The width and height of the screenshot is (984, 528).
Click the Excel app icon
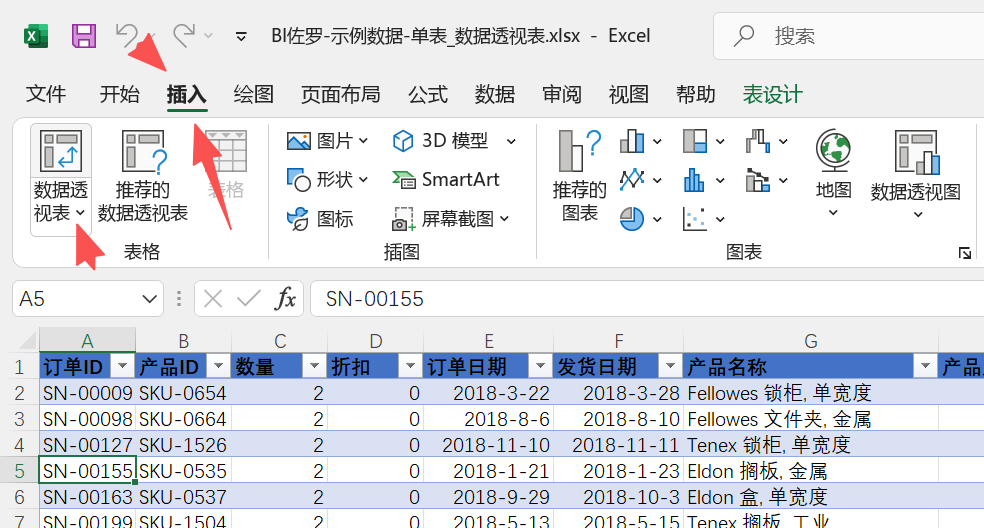(36, 36)
